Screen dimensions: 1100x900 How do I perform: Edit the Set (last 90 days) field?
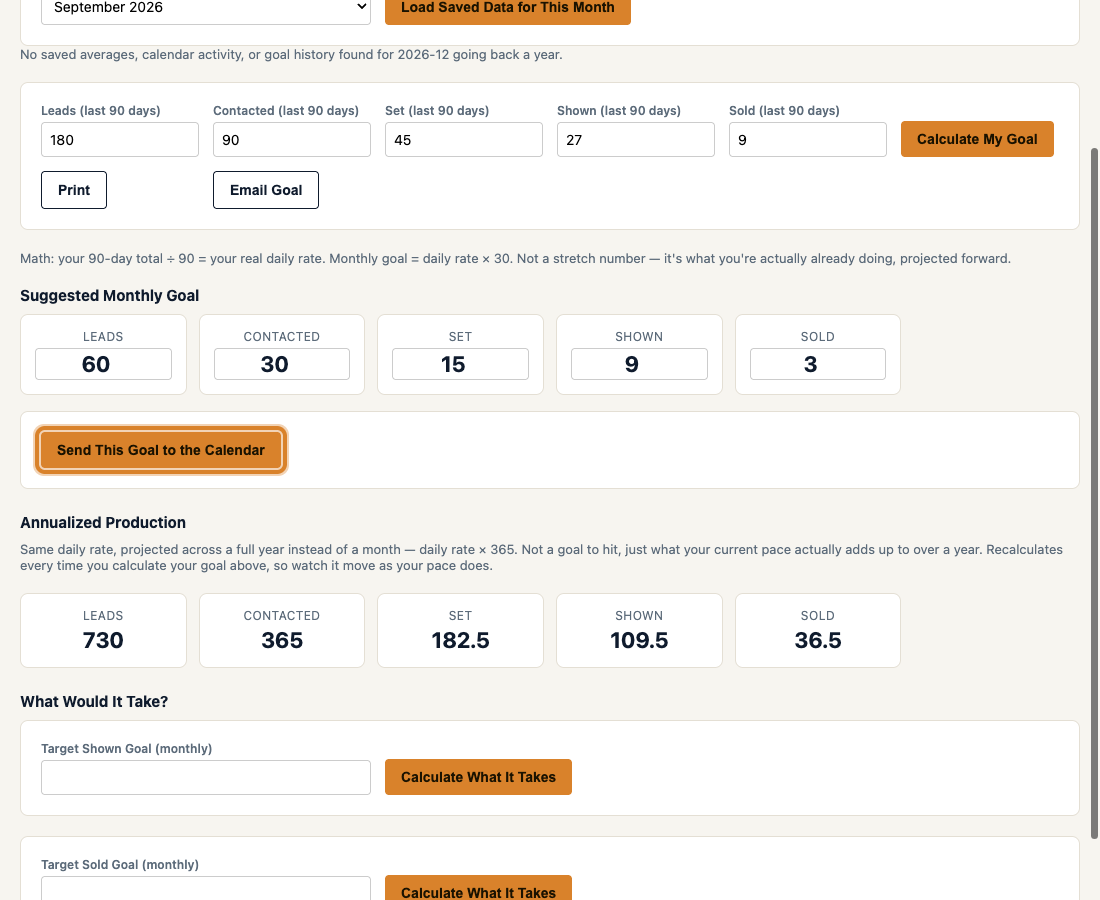pyautogui.click(x=464, y=140)
